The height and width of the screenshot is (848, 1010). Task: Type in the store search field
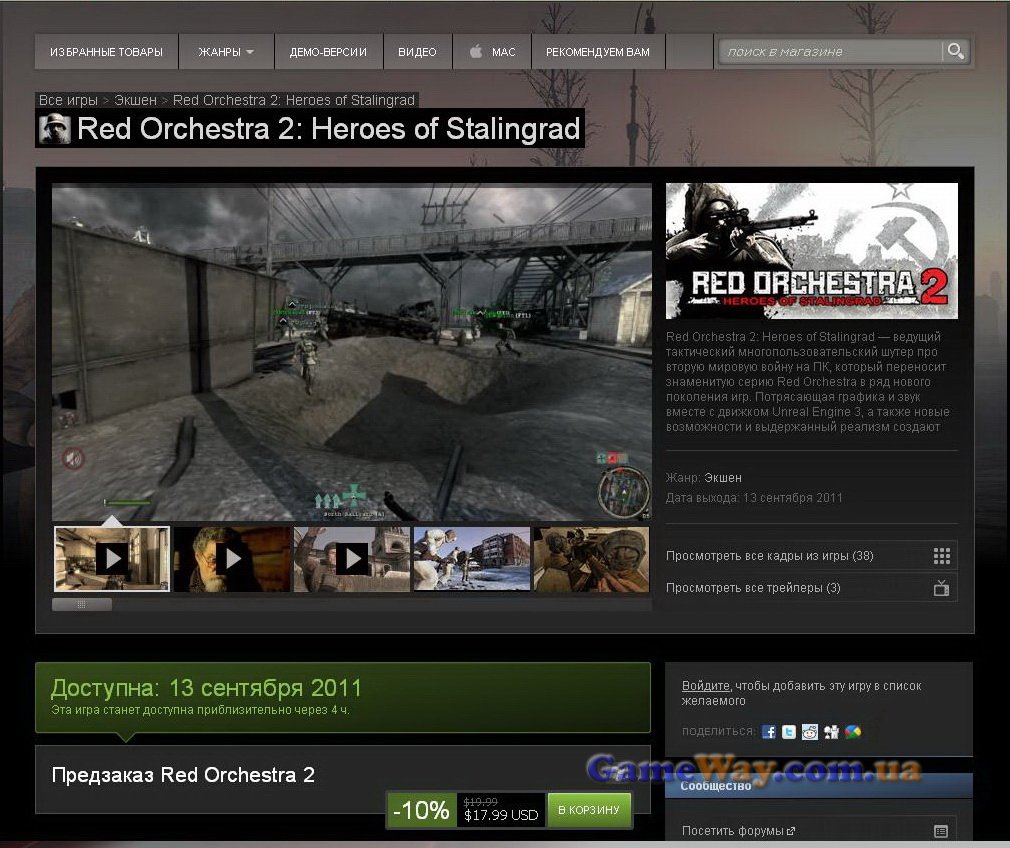pyautogui.click(x=830, y=51)
